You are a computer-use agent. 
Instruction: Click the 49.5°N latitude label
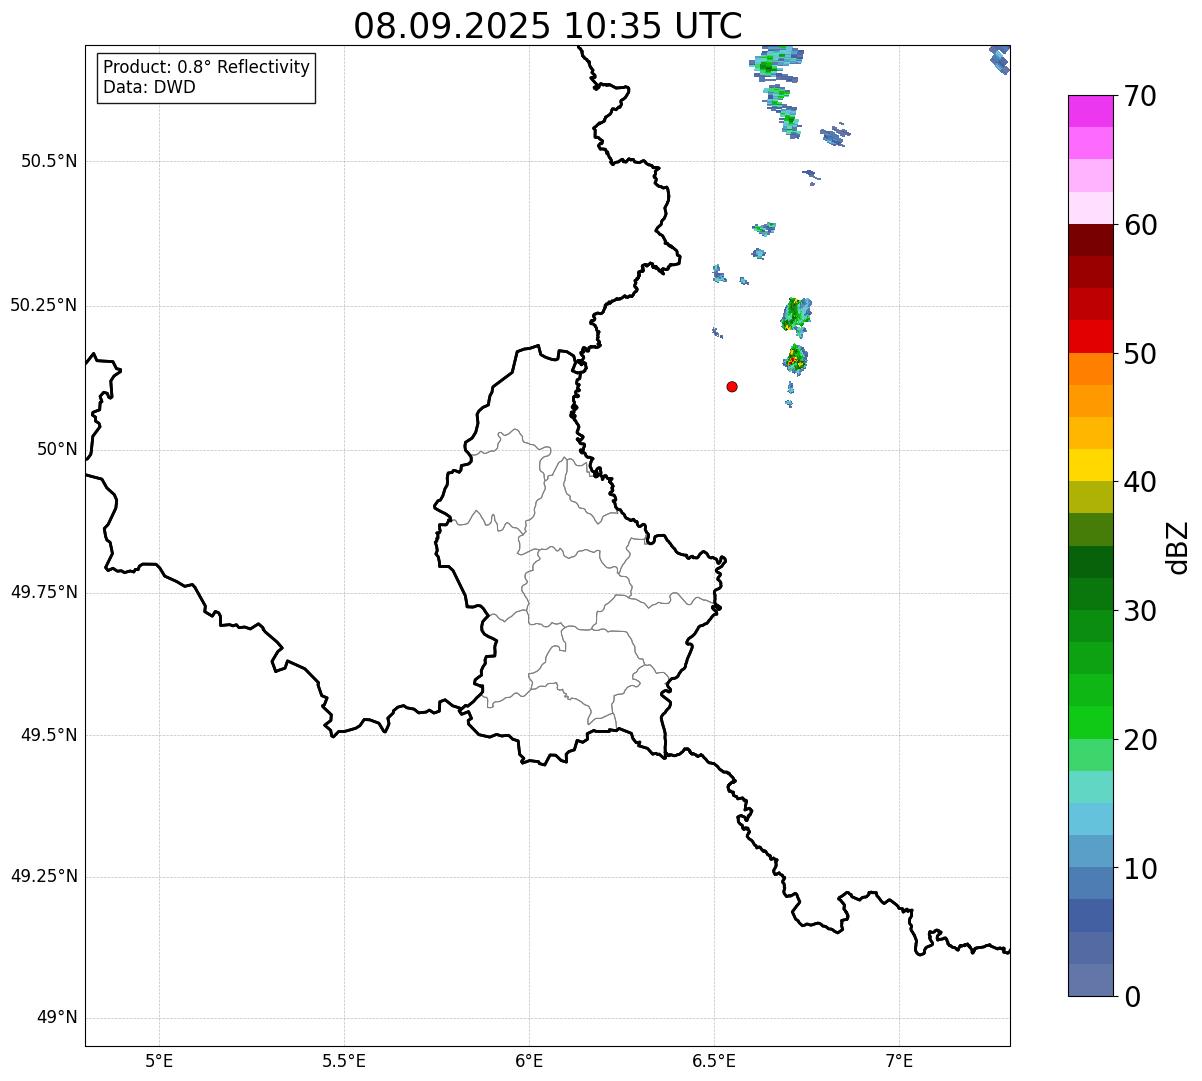(x=49, y=735)
